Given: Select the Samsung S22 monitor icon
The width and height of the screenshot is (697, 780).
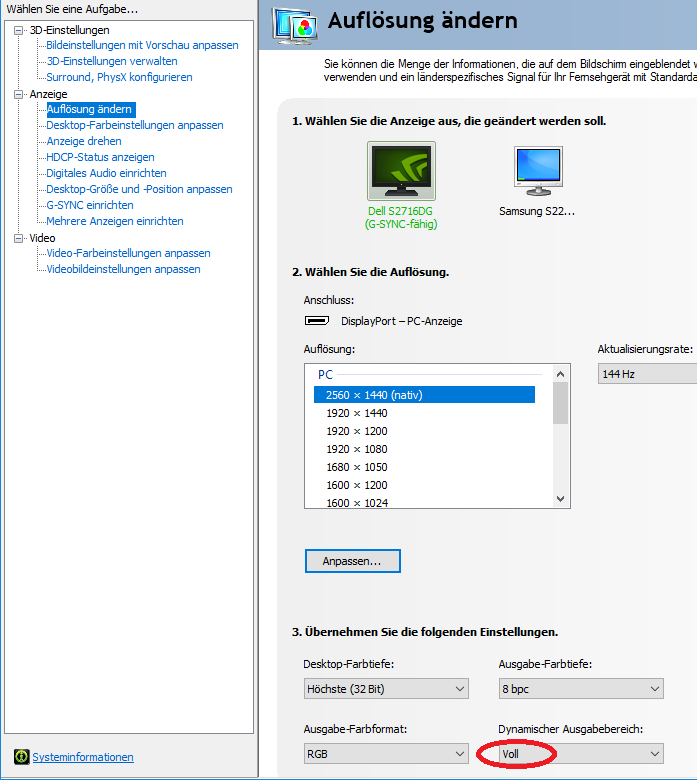Looking at the screenshot, I should pos(538,171).
